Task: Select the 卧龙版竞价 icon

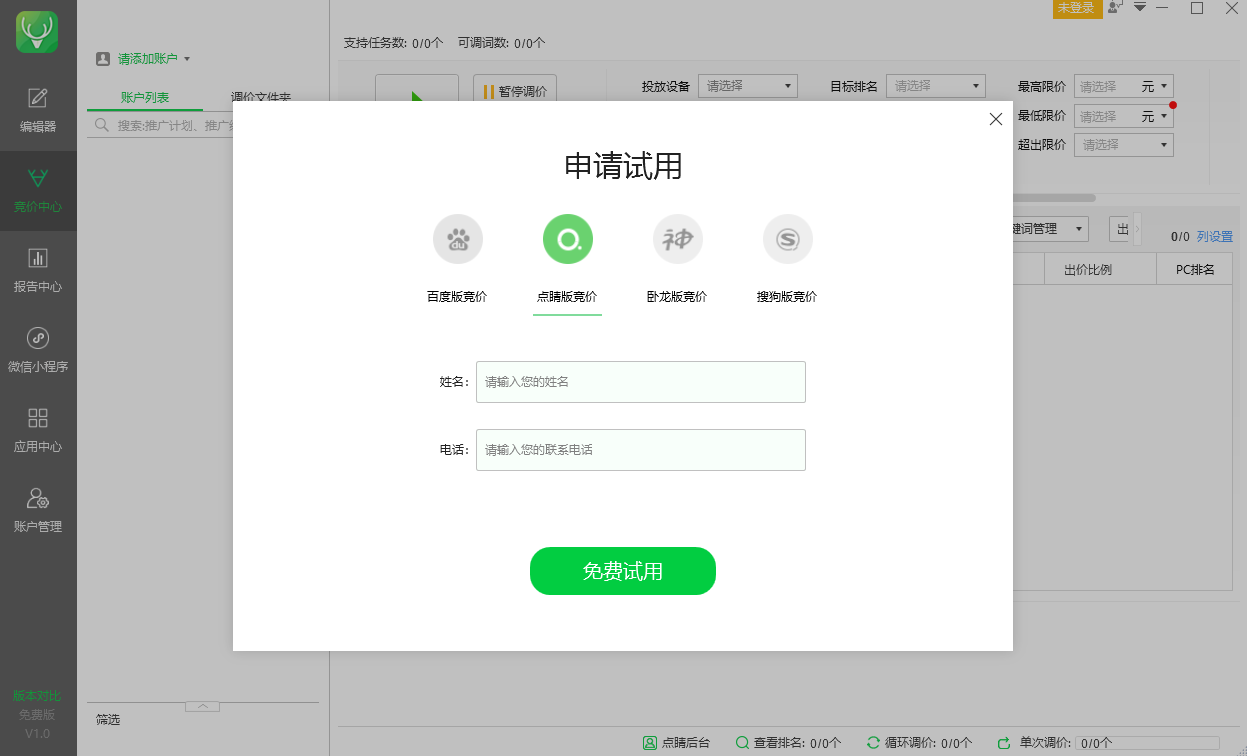Action: point(678,239)
